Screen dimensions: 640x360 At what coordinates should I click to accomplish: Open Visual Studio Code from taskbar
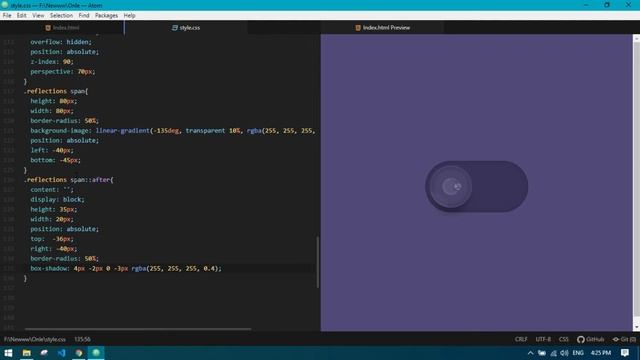(62, 353)
